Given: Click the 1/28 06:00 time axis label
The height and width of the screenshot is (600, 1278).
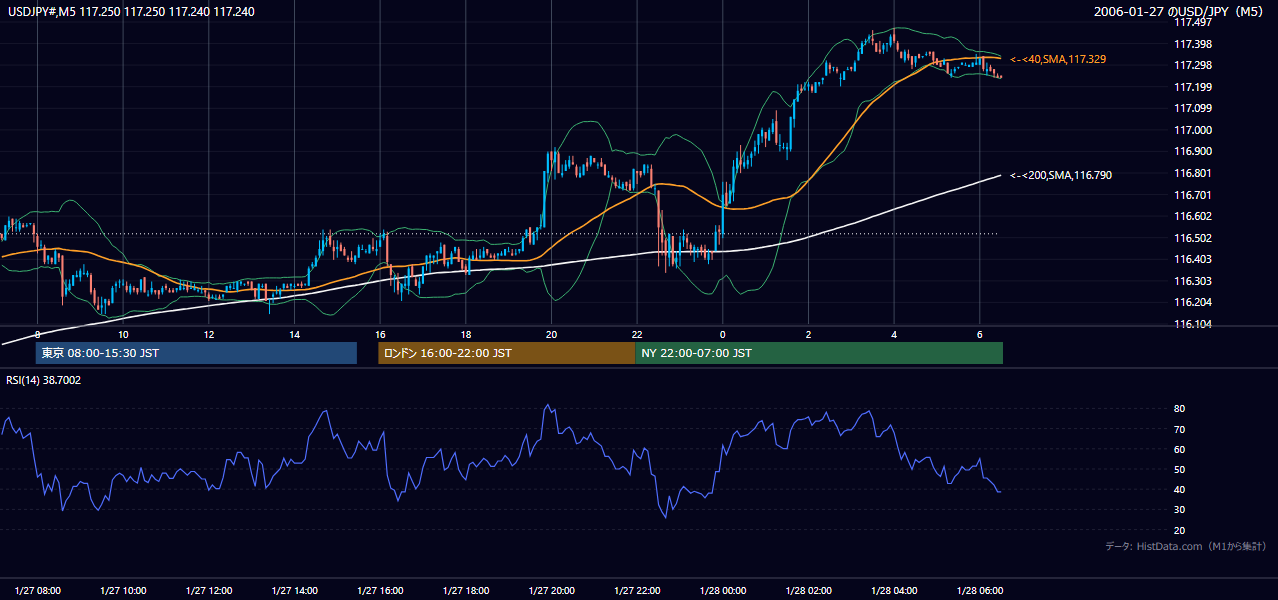Looking at the screenshot, I should (980, 590).
